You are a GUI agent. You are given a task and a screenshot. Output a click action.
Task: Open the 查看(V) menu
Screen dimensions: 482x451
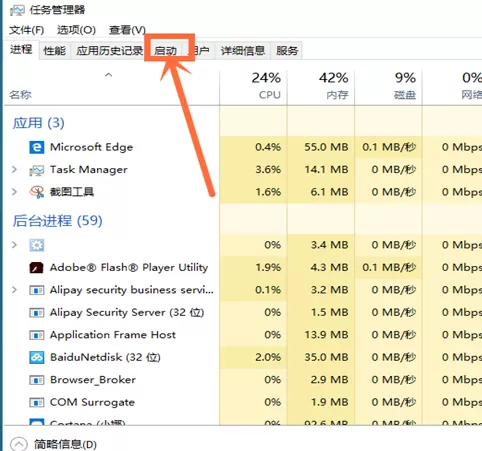click(x=127, y=30)
